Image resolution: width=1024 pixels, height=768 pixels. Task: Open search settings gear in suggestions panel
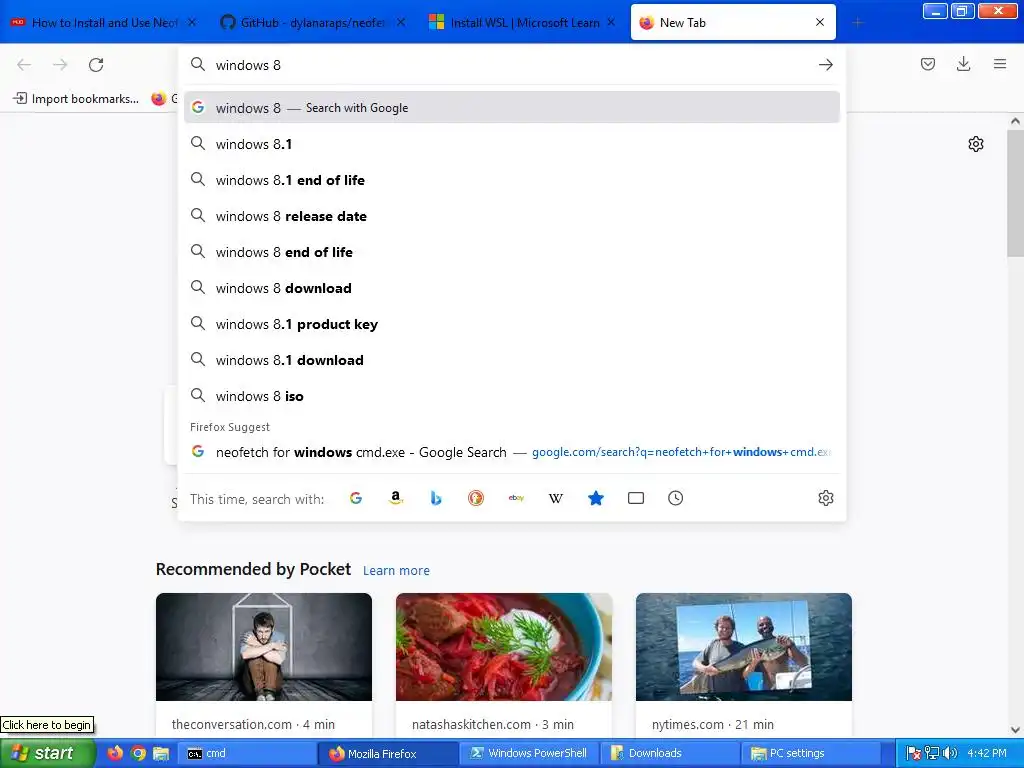coord(825,498)
